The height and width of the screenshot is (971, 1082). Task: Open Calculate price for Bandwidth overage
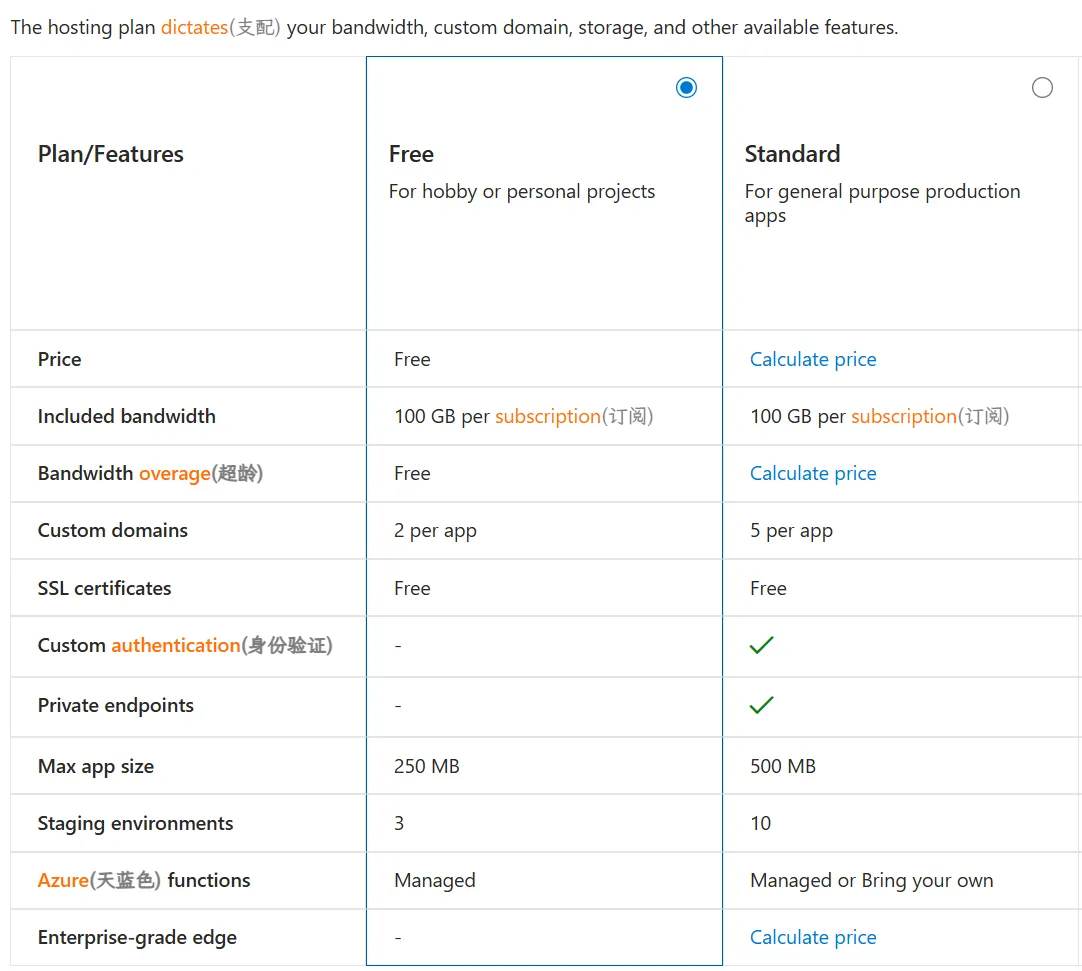[813, 474]
